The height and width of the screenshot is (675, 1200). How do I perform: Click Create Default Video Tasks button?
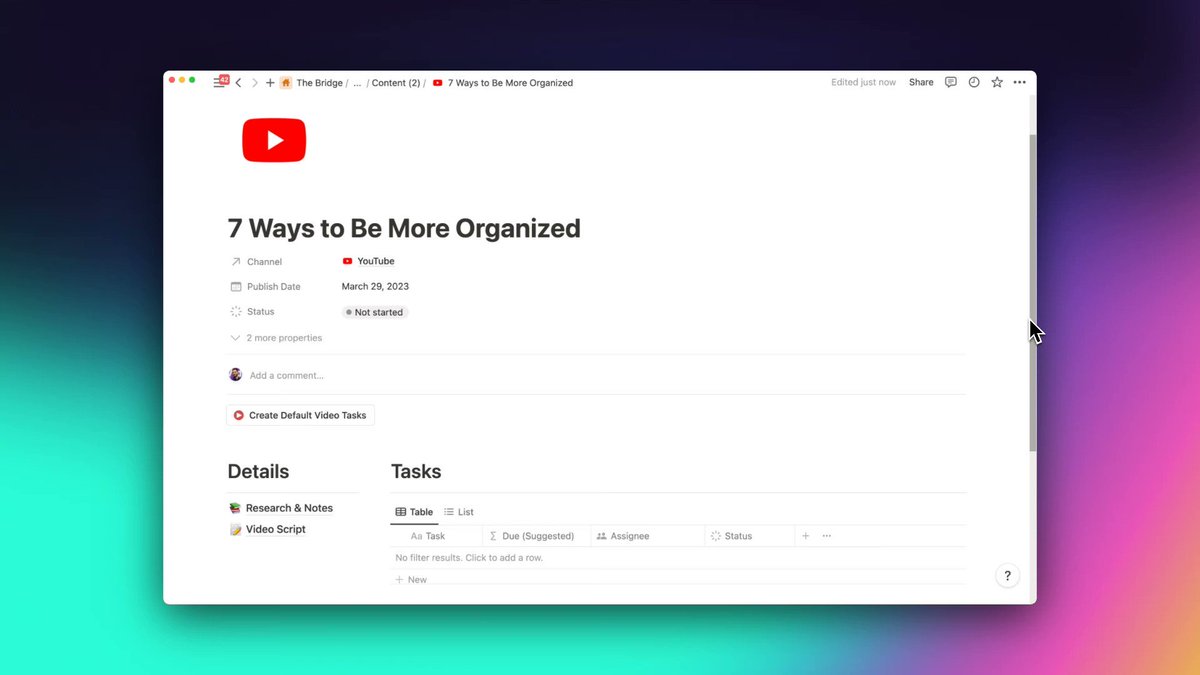click(x=301, y=415)
